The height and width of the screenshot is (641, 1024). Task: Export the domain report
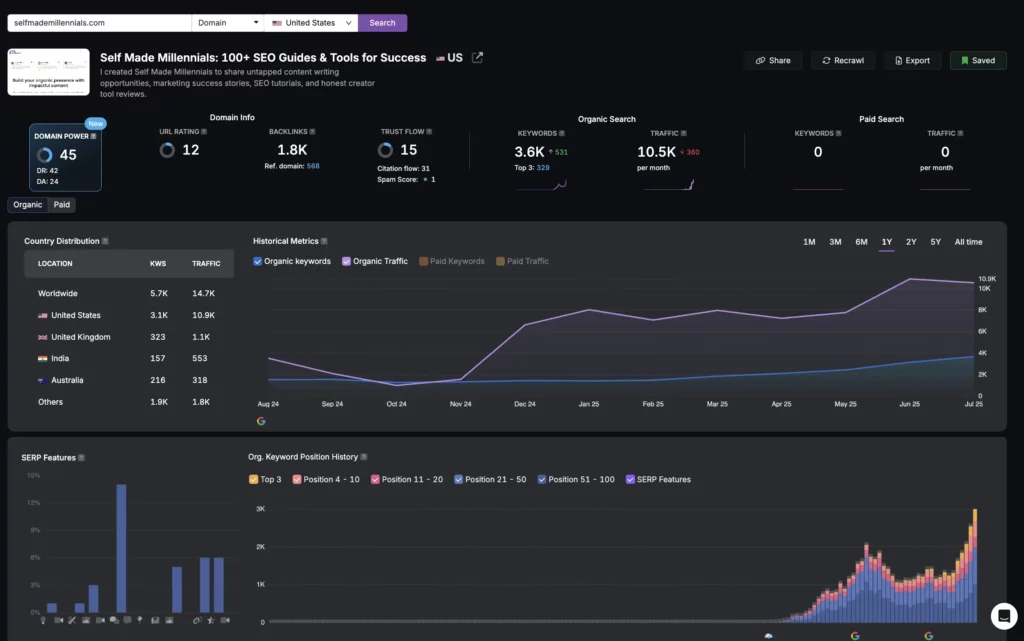(x=912, y=60)
